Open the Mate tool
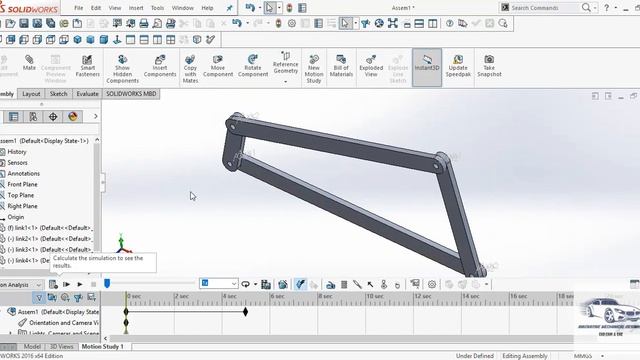Viewport: 640px width, 360px height. click(x=29, y=63)
